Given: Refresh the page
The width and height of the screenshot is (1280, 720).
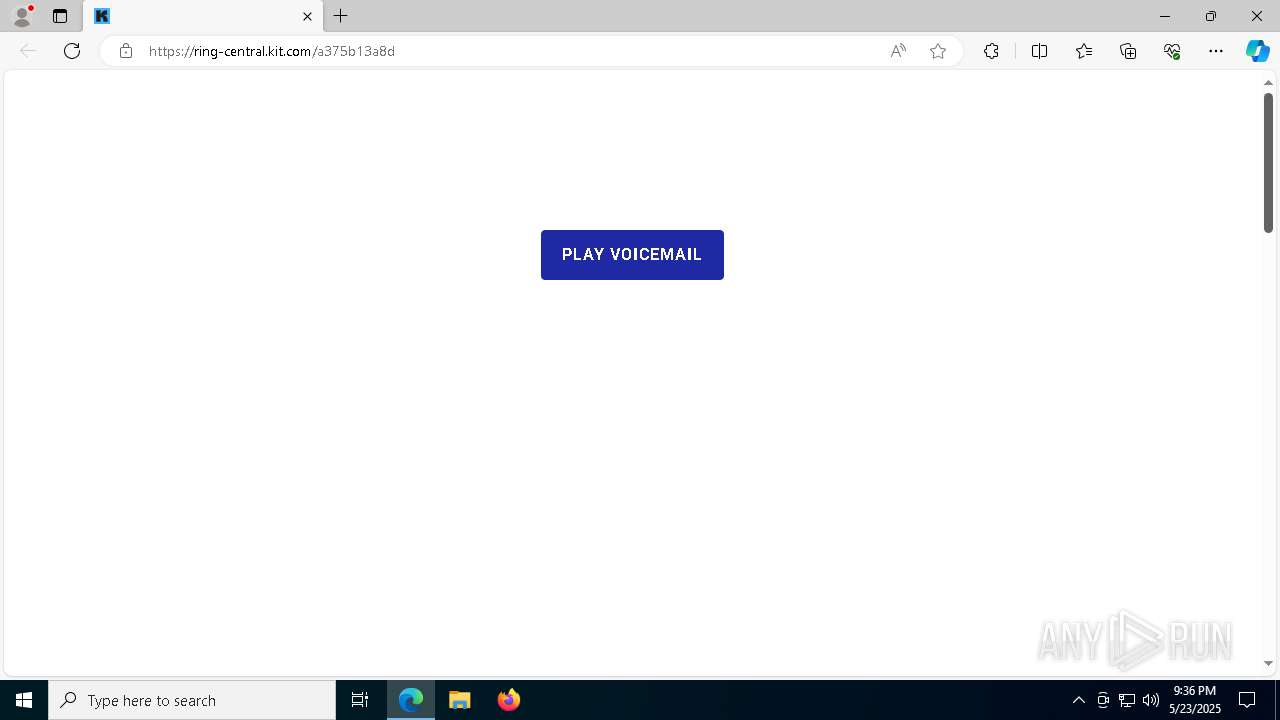Looking at the screenshot, I should (x=72, y=51).
